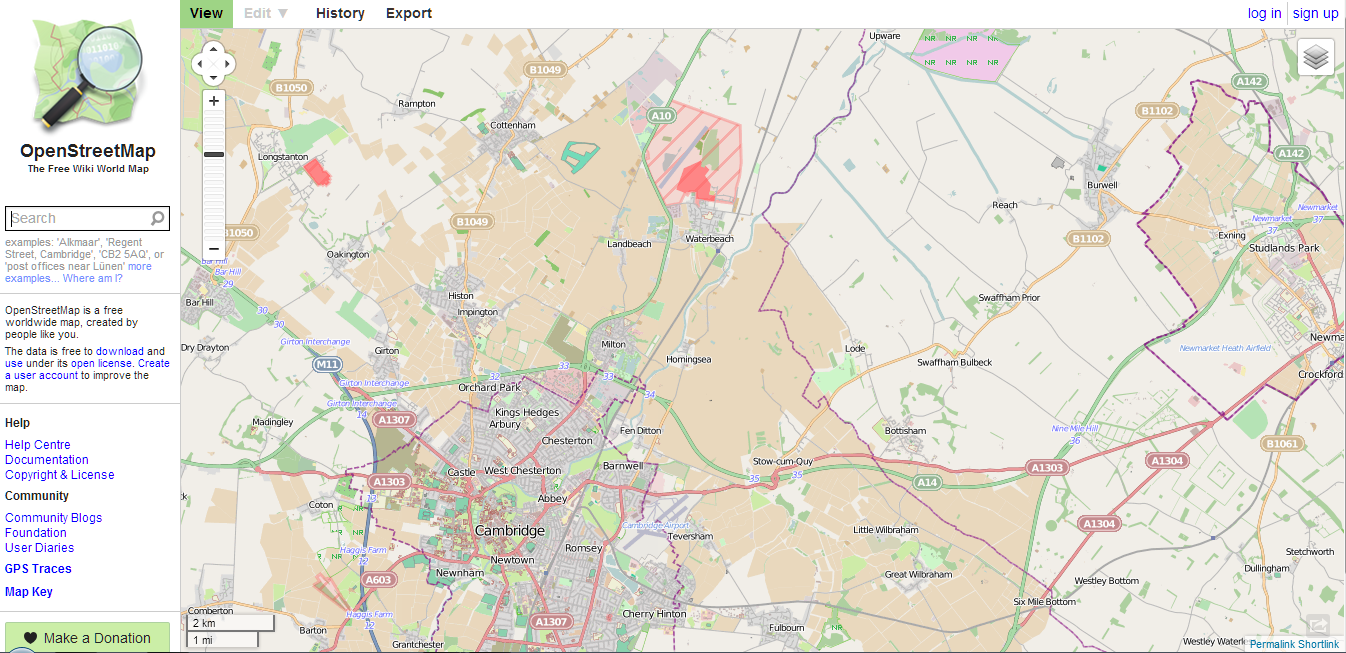This screenshot has height=653, width=1346.
Task: Open the Map Key link
Action: click(29, 592)
